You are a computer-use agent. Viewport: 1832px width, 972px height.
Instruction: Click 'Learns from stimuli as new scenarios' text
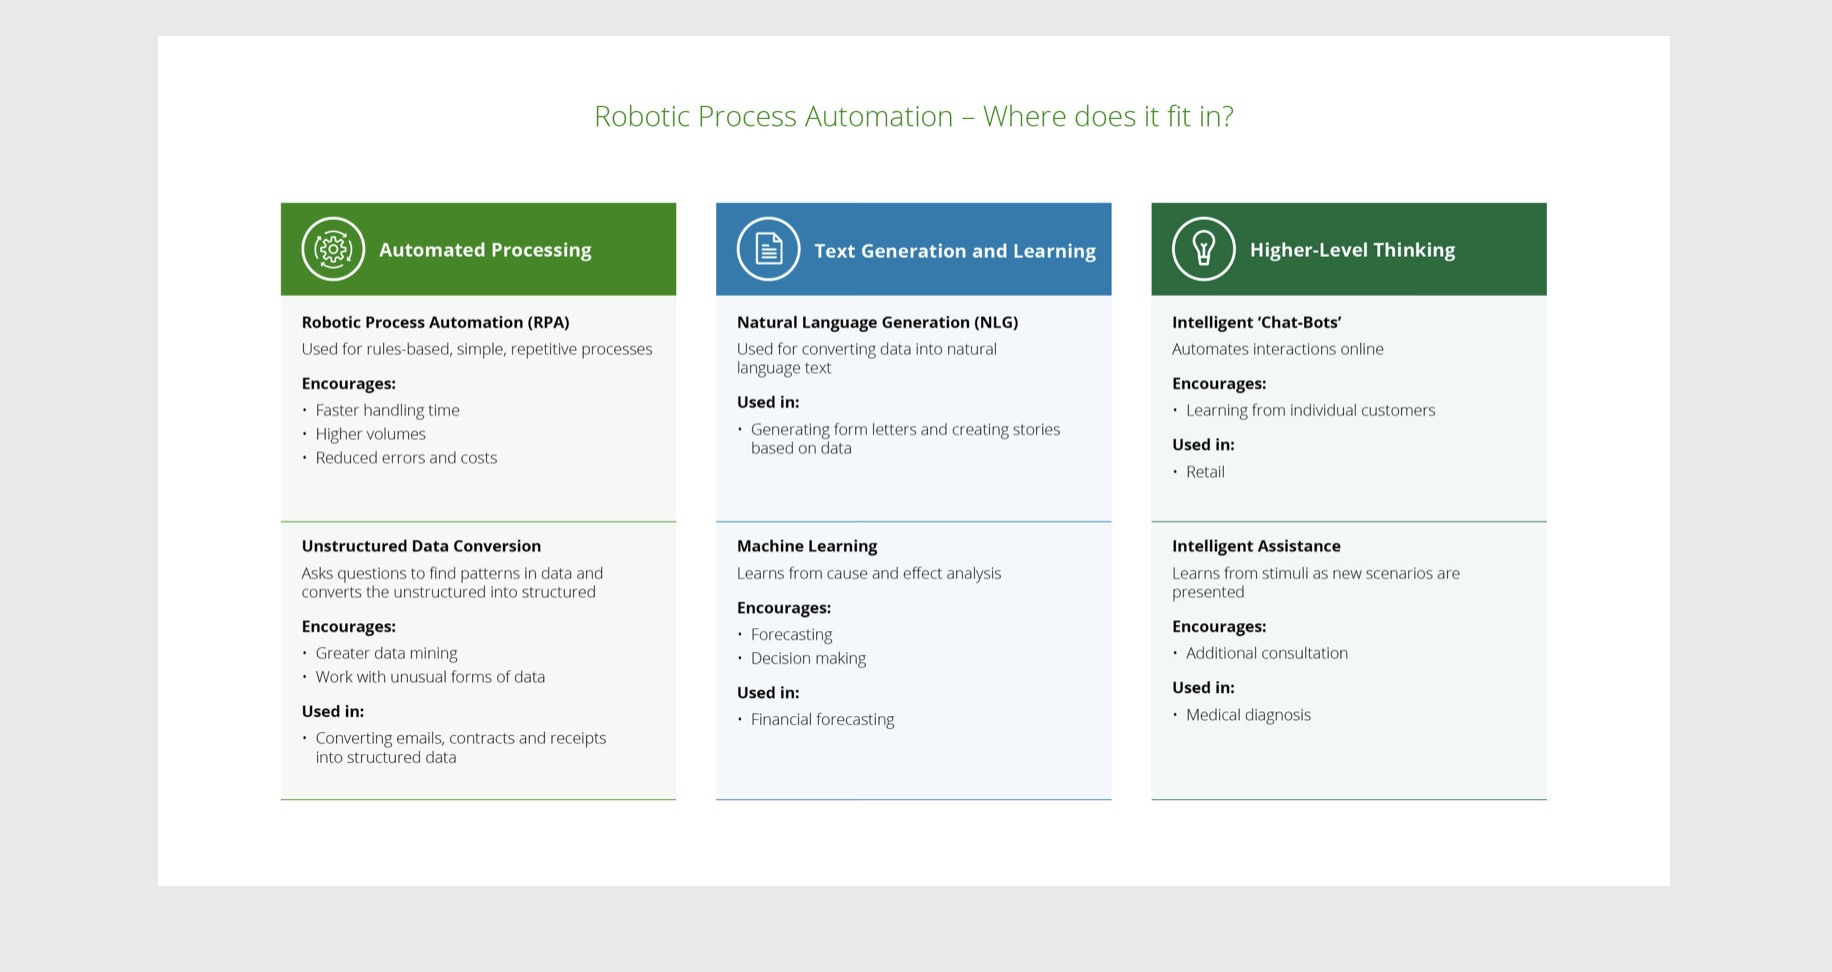(1316, 582)
